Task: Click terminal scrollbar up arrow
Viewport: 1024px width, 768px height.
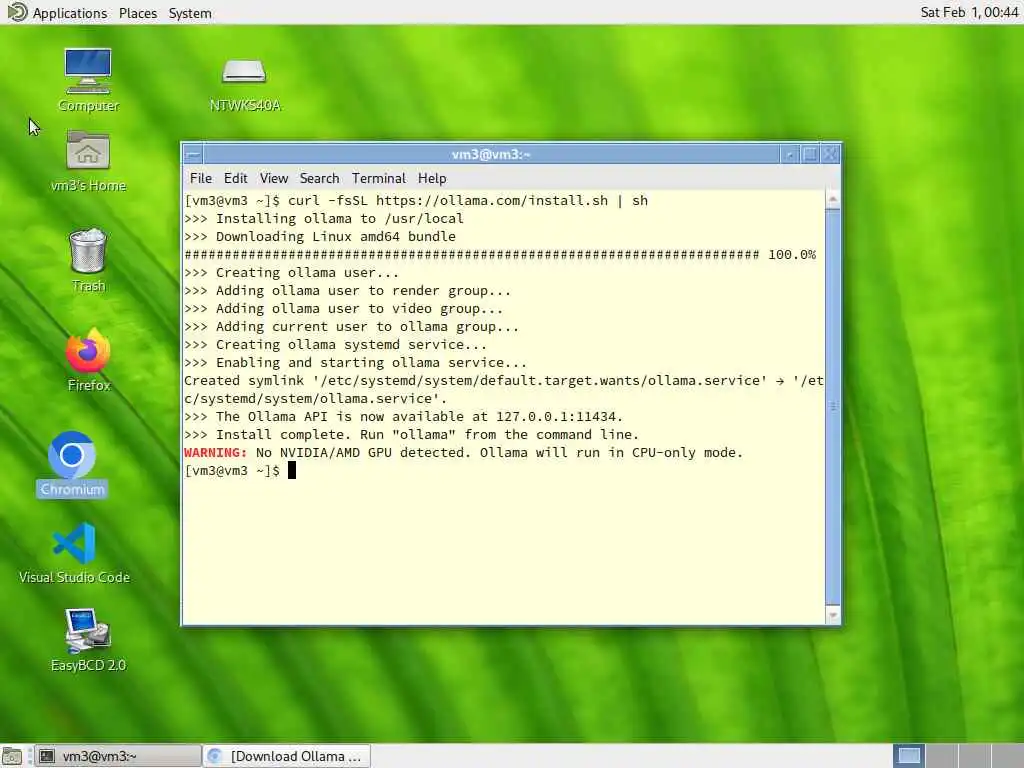Action: (x=833, y=199)
